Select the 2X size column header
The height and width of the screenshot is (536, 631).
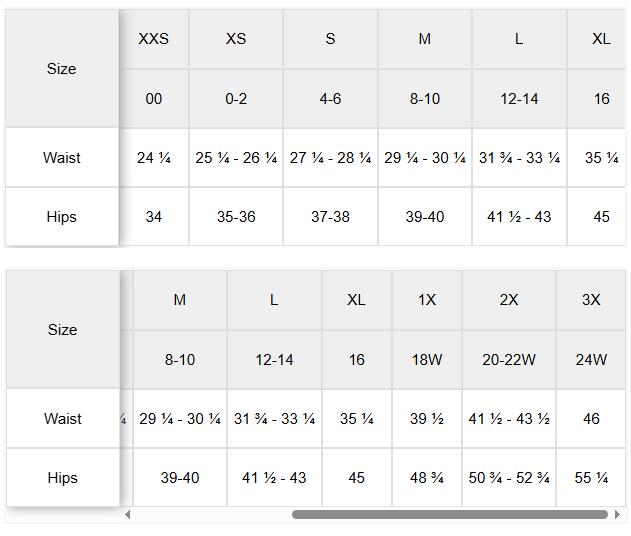pyautogui.click(x=509, y=300)
